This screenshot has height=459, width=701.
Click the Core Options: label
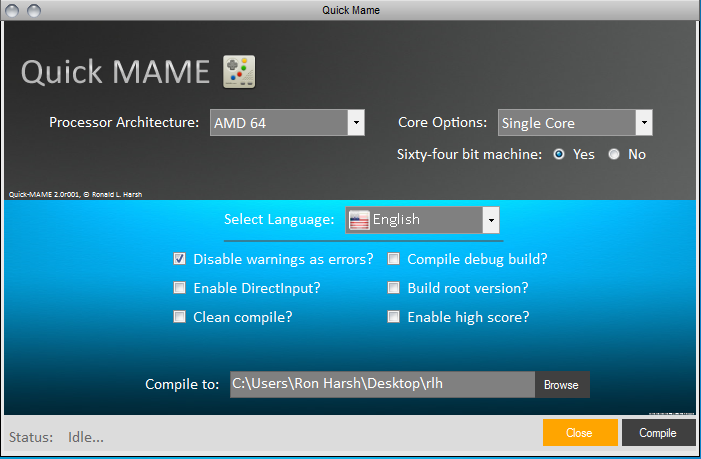point(443,122)
